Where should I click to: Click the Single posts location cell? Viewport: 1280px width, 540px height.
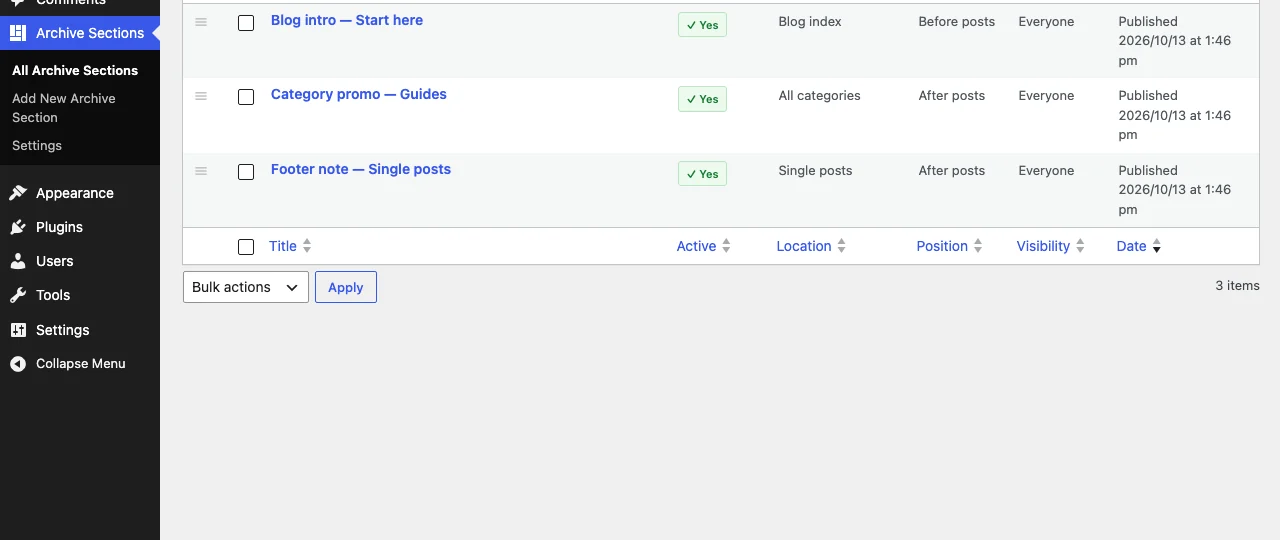[816, 171]
